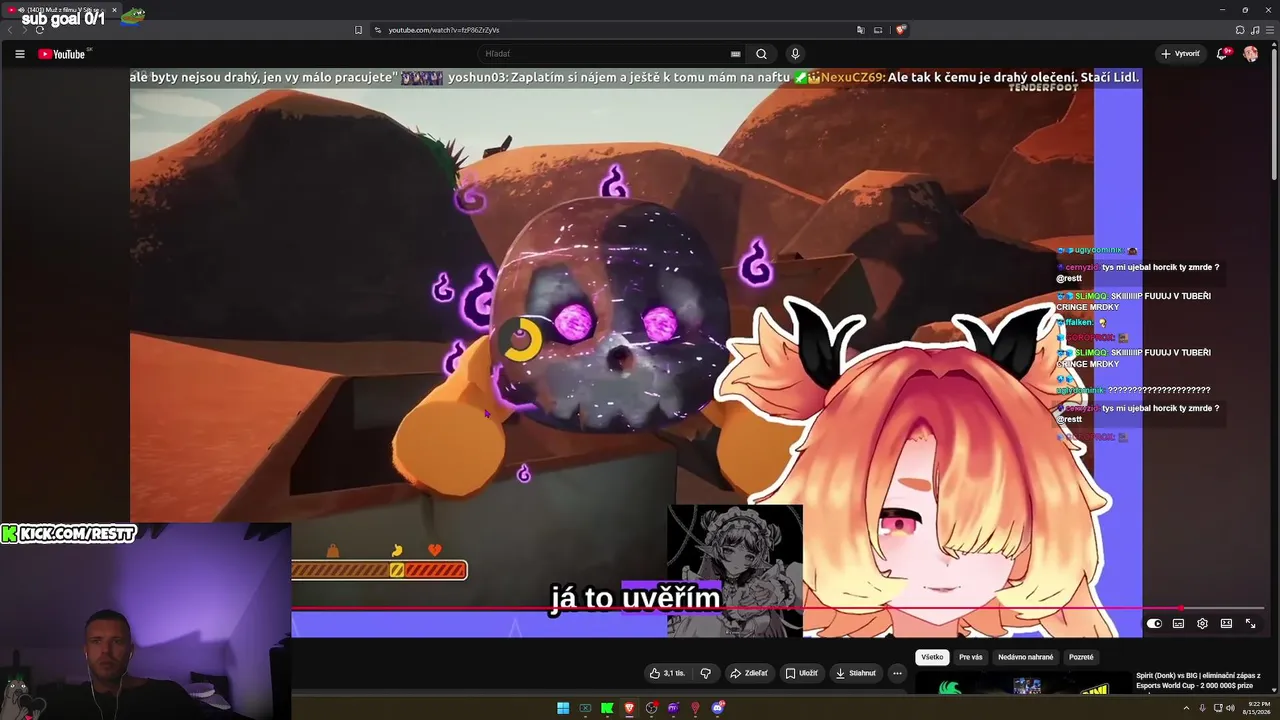Like the video with 3,1 tis. likes
Screen dimensions: 1280x720
pyautogui.click(x=667, y=673)
